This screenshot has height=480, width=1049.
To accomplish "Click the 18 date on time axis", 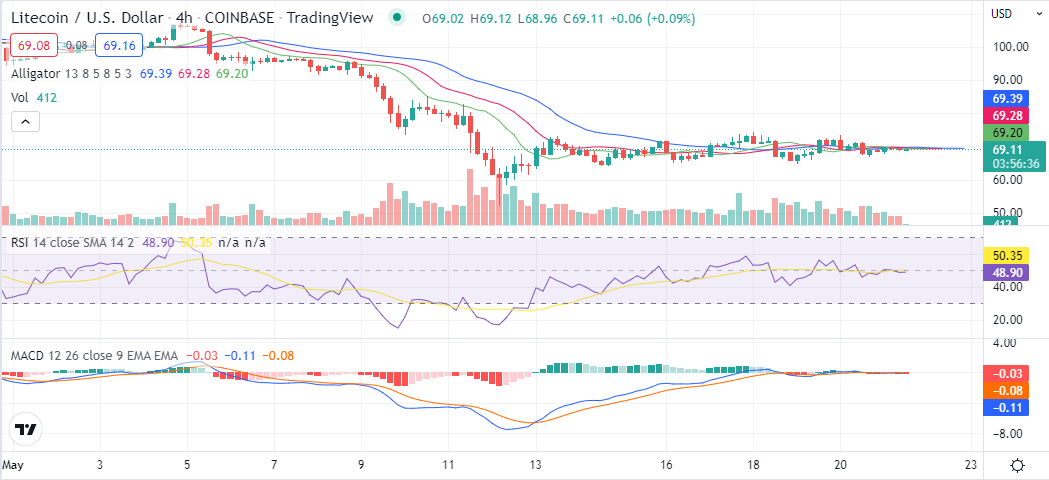I will [x=753, y=464].
